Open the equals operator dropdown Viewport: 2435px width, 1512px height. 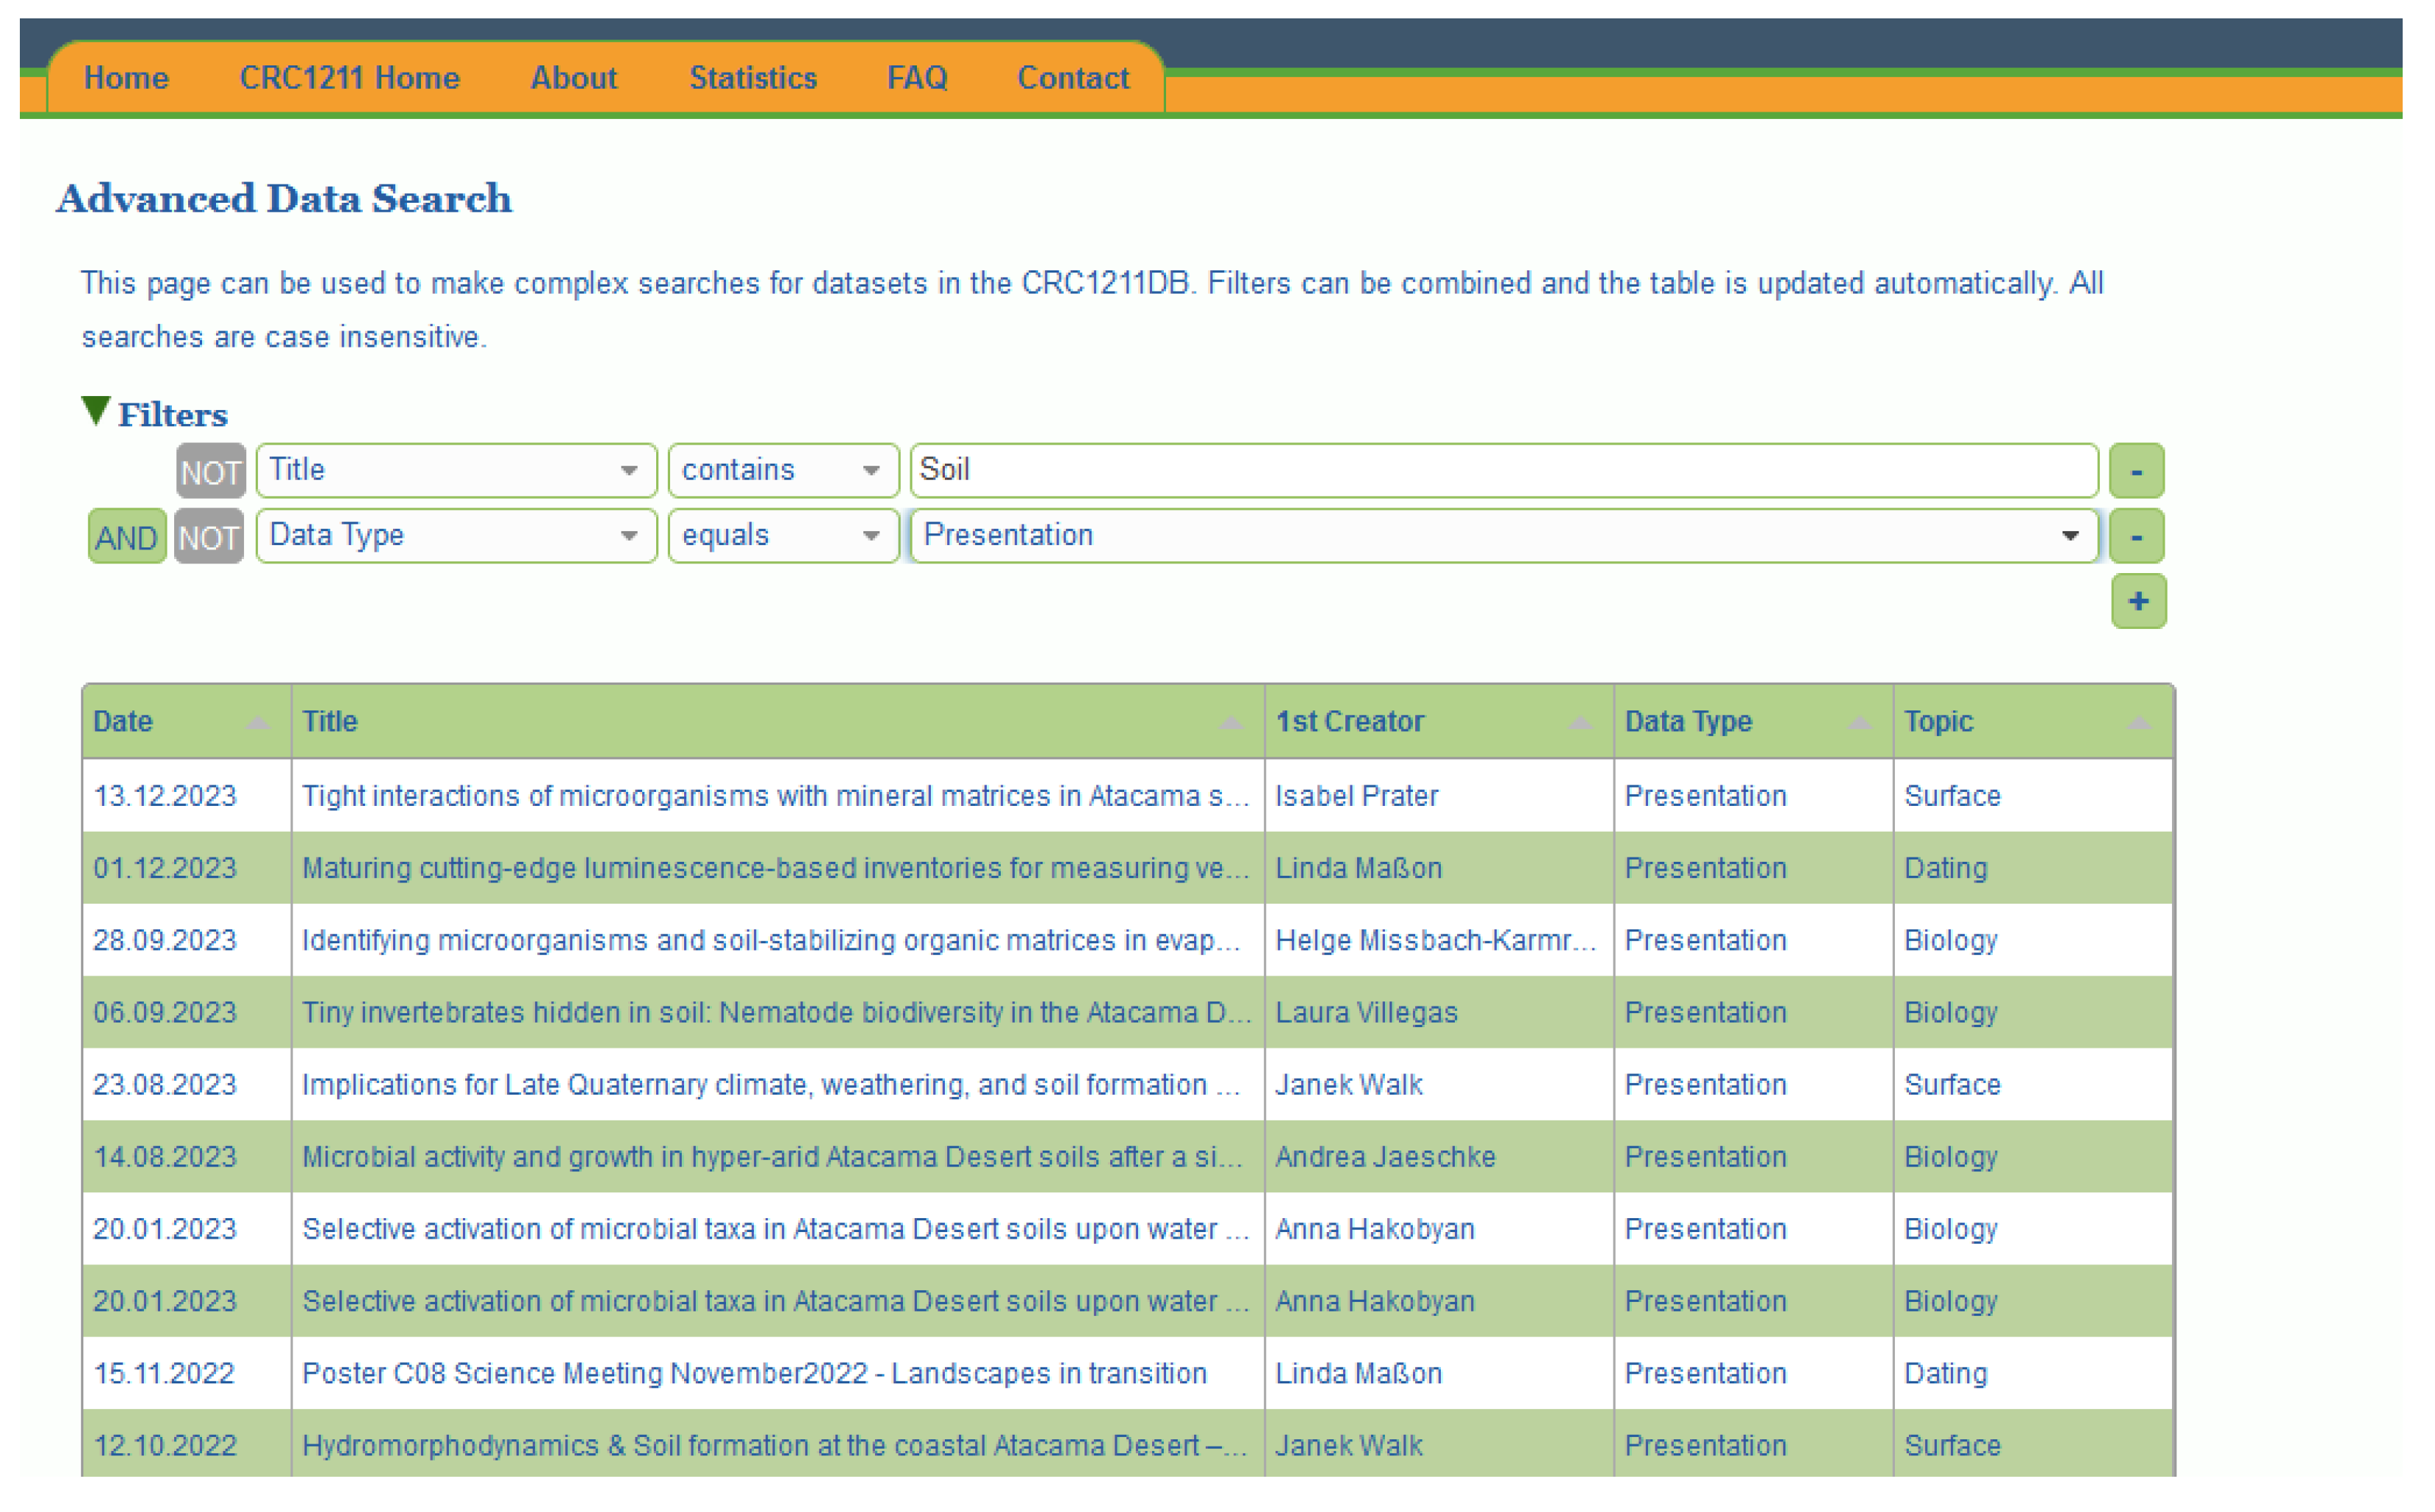coord(783,536)
